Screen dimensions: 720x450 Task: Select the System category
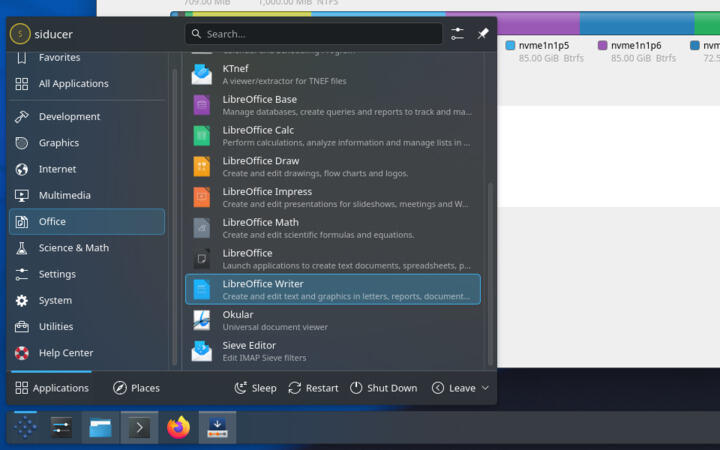tap(87, 300)
